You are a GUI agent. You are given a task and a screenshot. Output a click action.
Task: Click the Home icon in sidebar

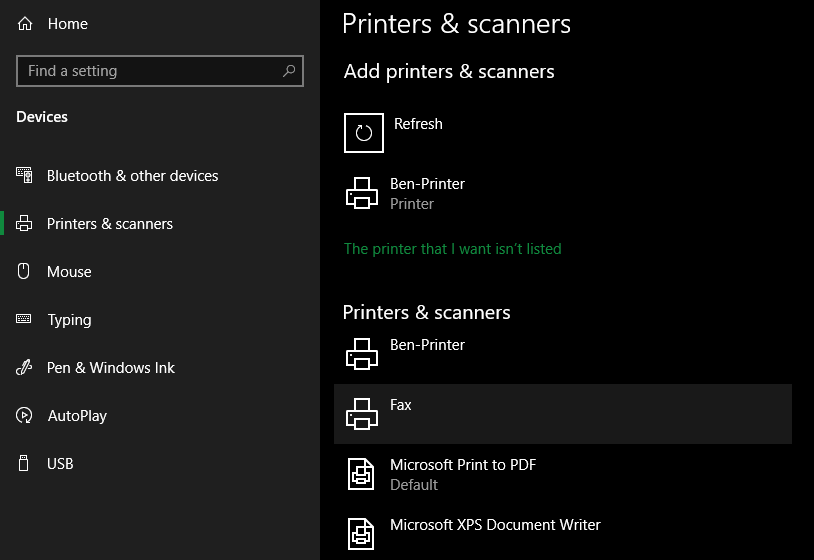(x=25, y=24)
